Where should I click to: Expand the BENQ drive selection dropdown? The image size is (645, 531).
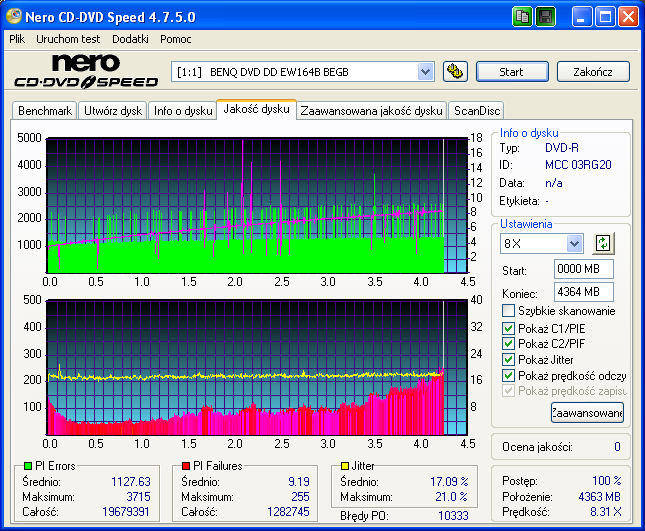pyautogui.click(x=425, y=72)
